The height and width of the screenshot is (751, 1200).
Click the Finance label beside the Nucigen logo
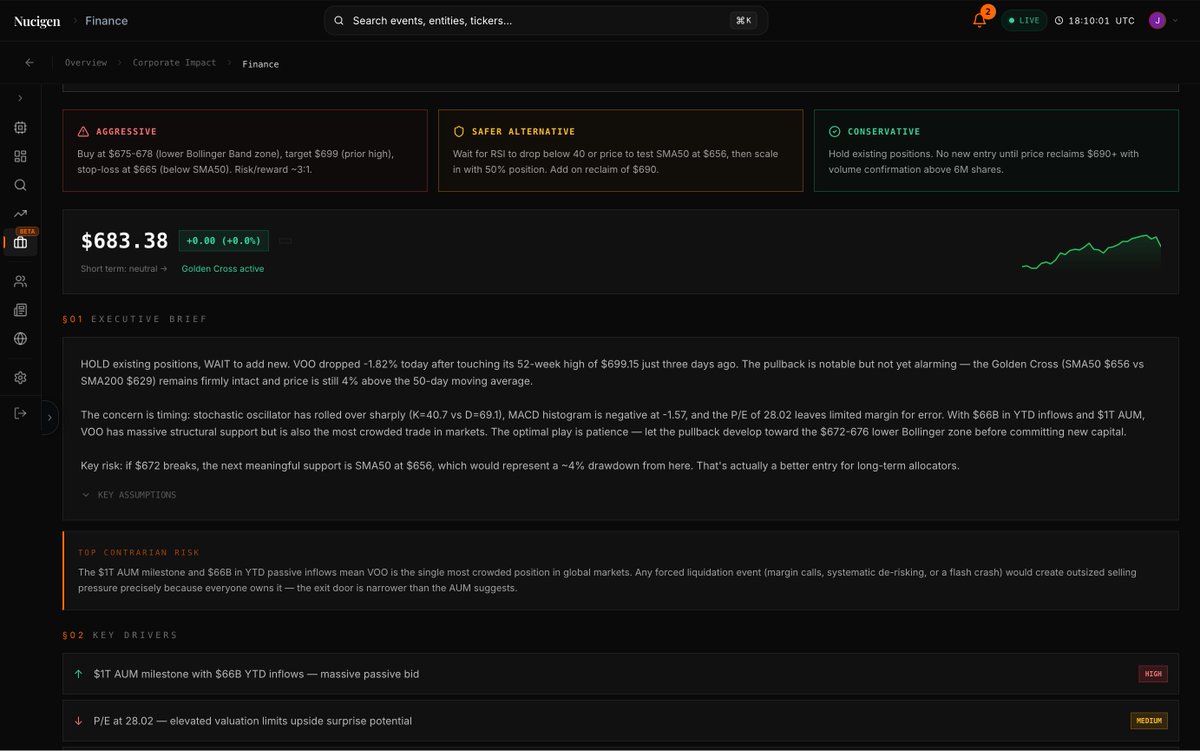click(107, 20)
